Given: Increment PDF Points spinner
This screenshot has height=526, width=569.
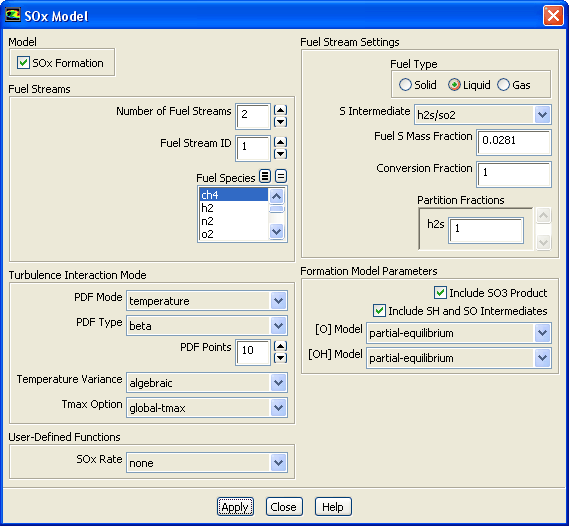Looking at the screenshot, I should (280, 346).
